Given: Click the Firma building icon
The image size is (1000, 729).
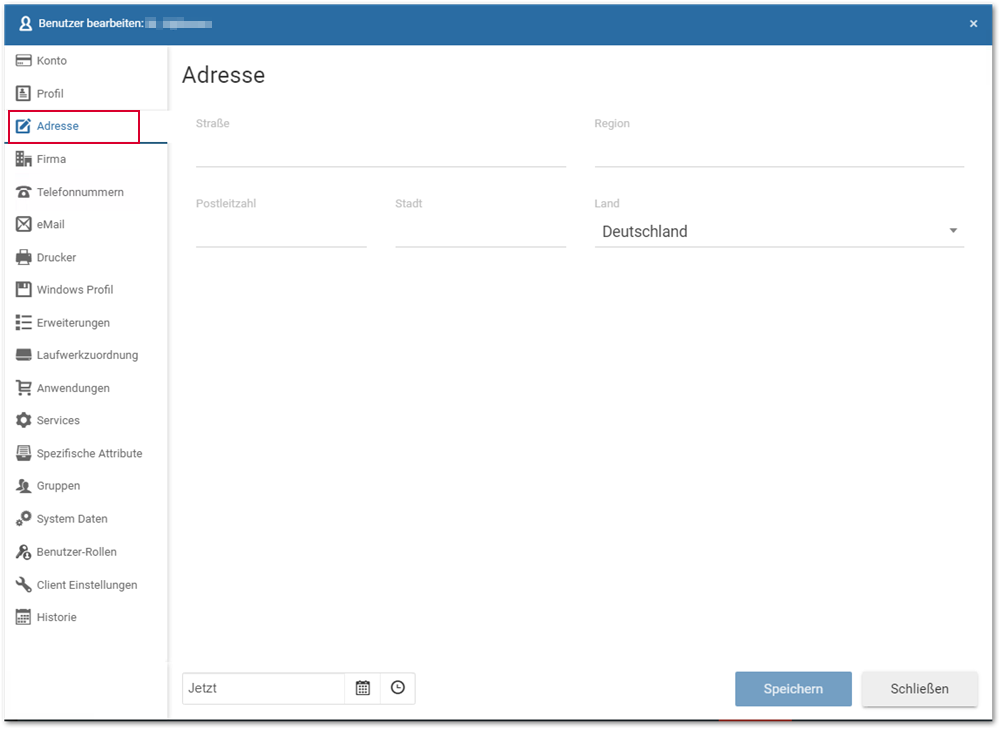Looking at the screenshot, I should (x=24, y=159).
